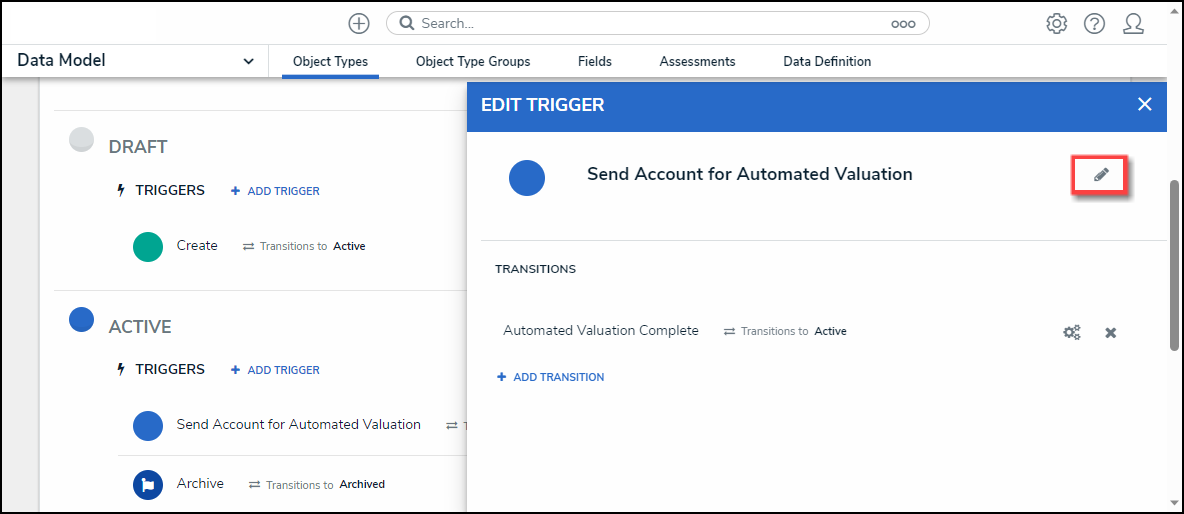Select the Data Definition tab
Image resolution: width=1184 pixels, height=514 pixels.
(827, 62)
